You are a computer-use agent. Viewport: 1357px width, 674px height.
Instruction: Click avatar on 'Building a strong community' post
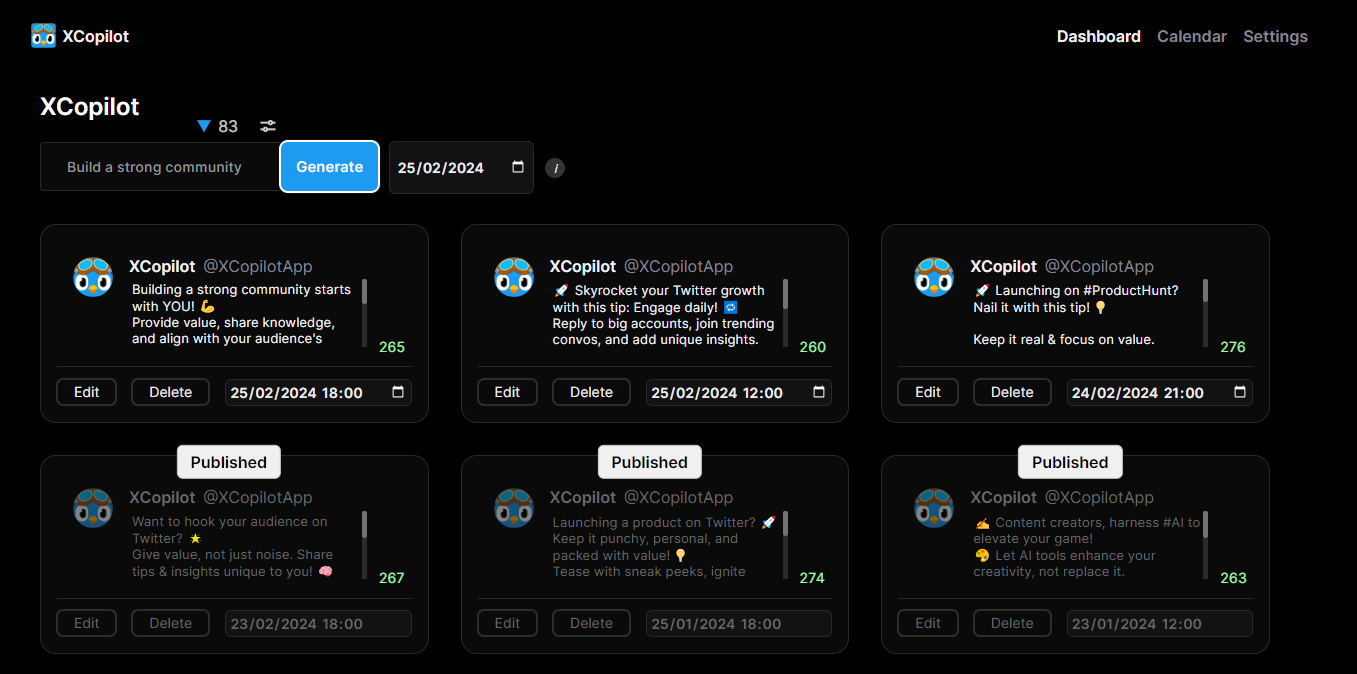[93, 277]
